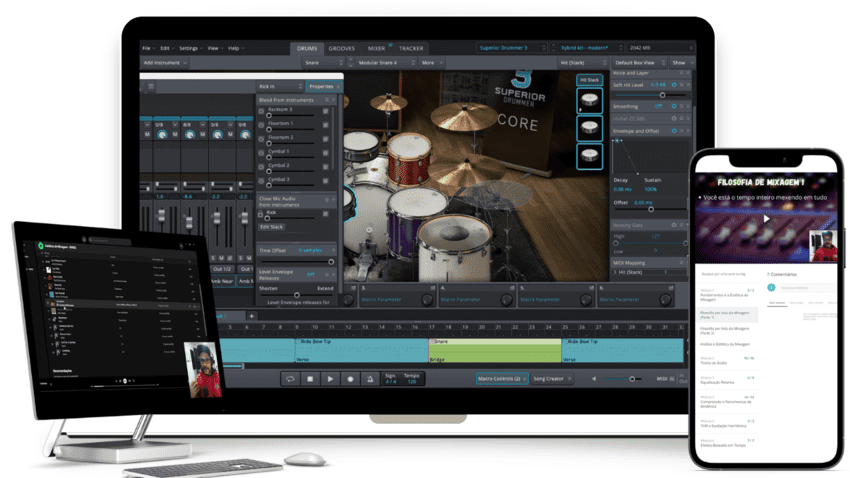Click the Out 1/2 output button
Screen dimensions: 850x478
coord(223,269)
